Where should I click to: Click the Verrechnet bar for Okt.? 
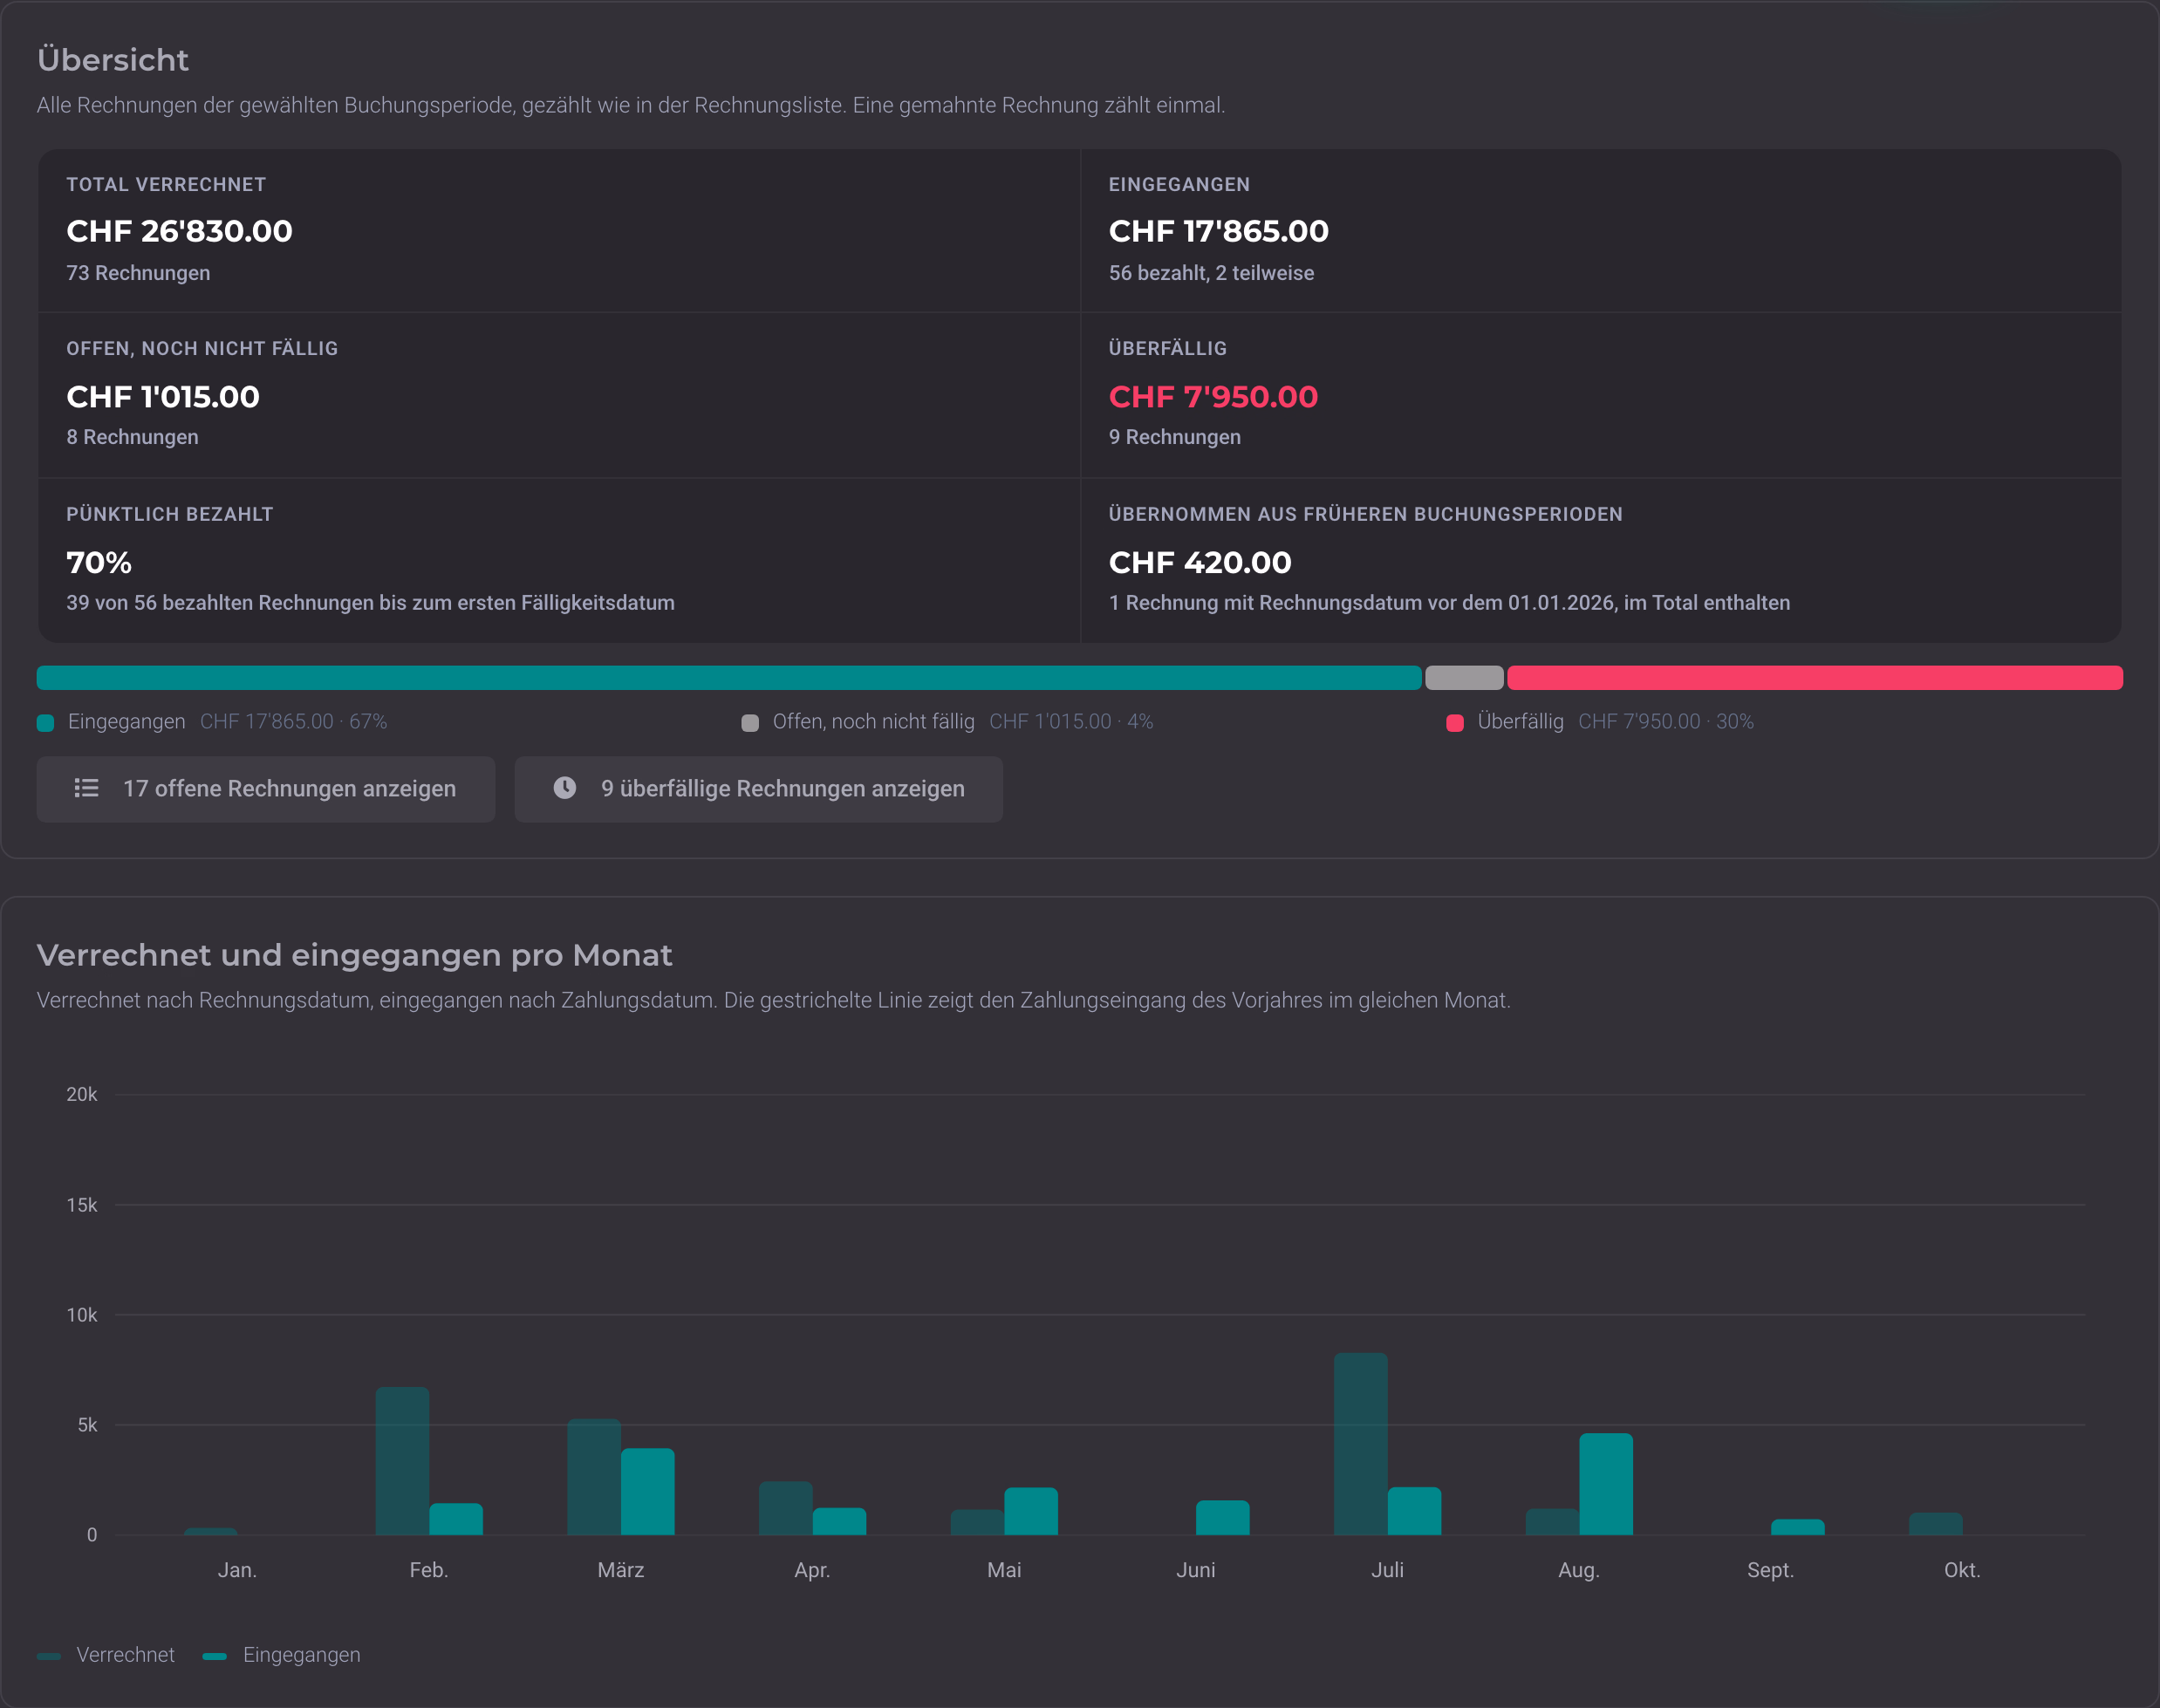(x=1936, y=1524)
